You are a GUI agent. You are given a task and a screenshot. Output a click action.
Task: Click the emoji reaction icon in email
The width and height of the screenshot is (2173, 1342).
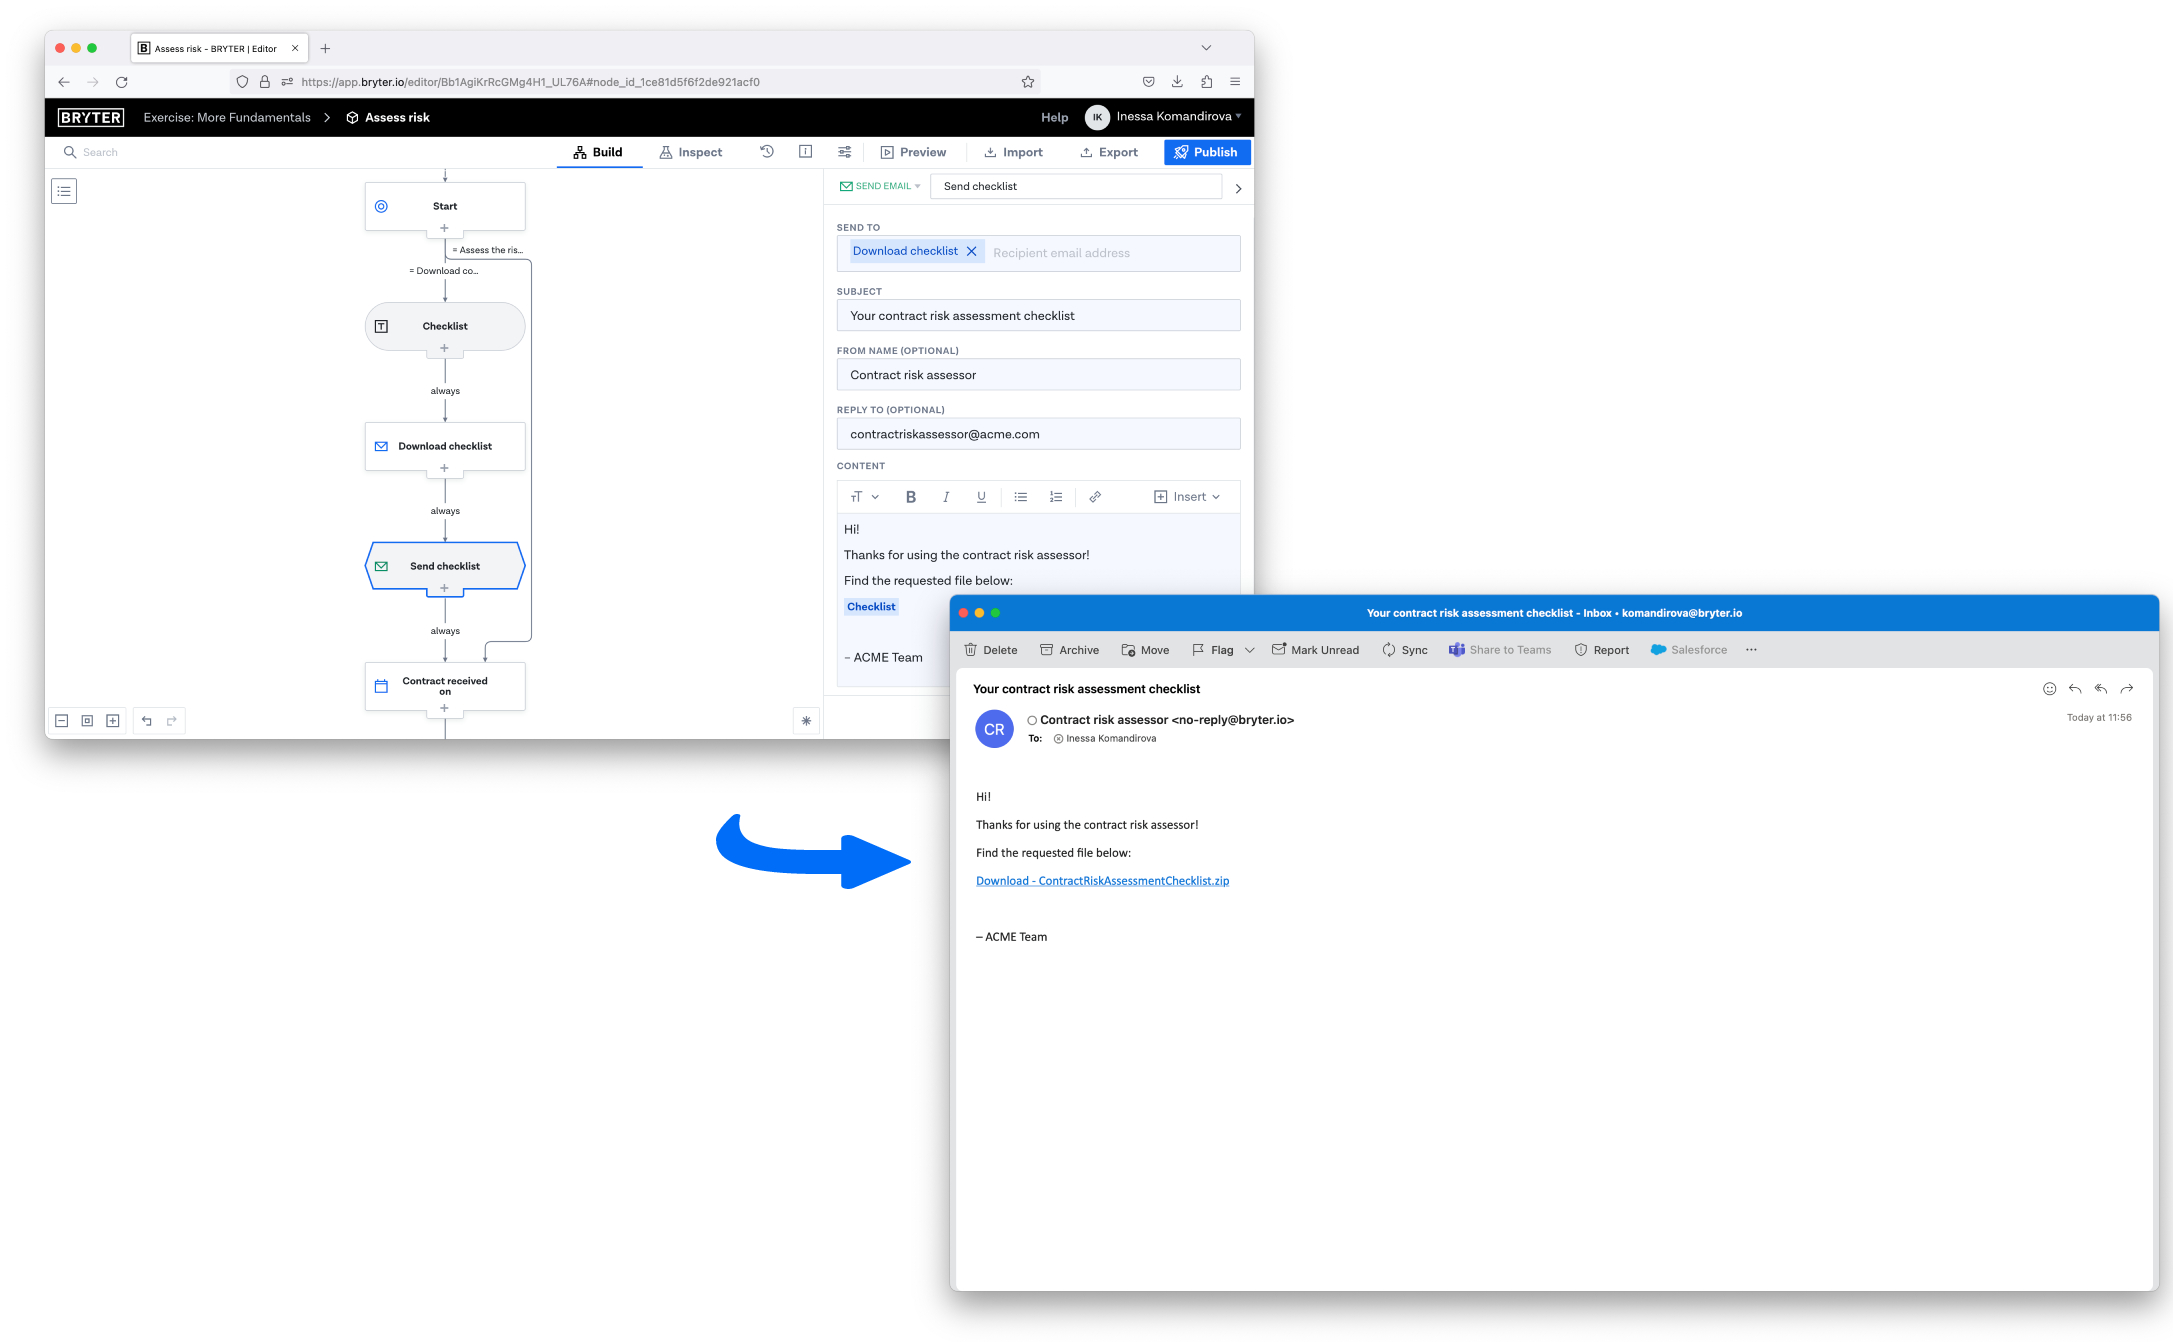click(x=2049, y=689)
